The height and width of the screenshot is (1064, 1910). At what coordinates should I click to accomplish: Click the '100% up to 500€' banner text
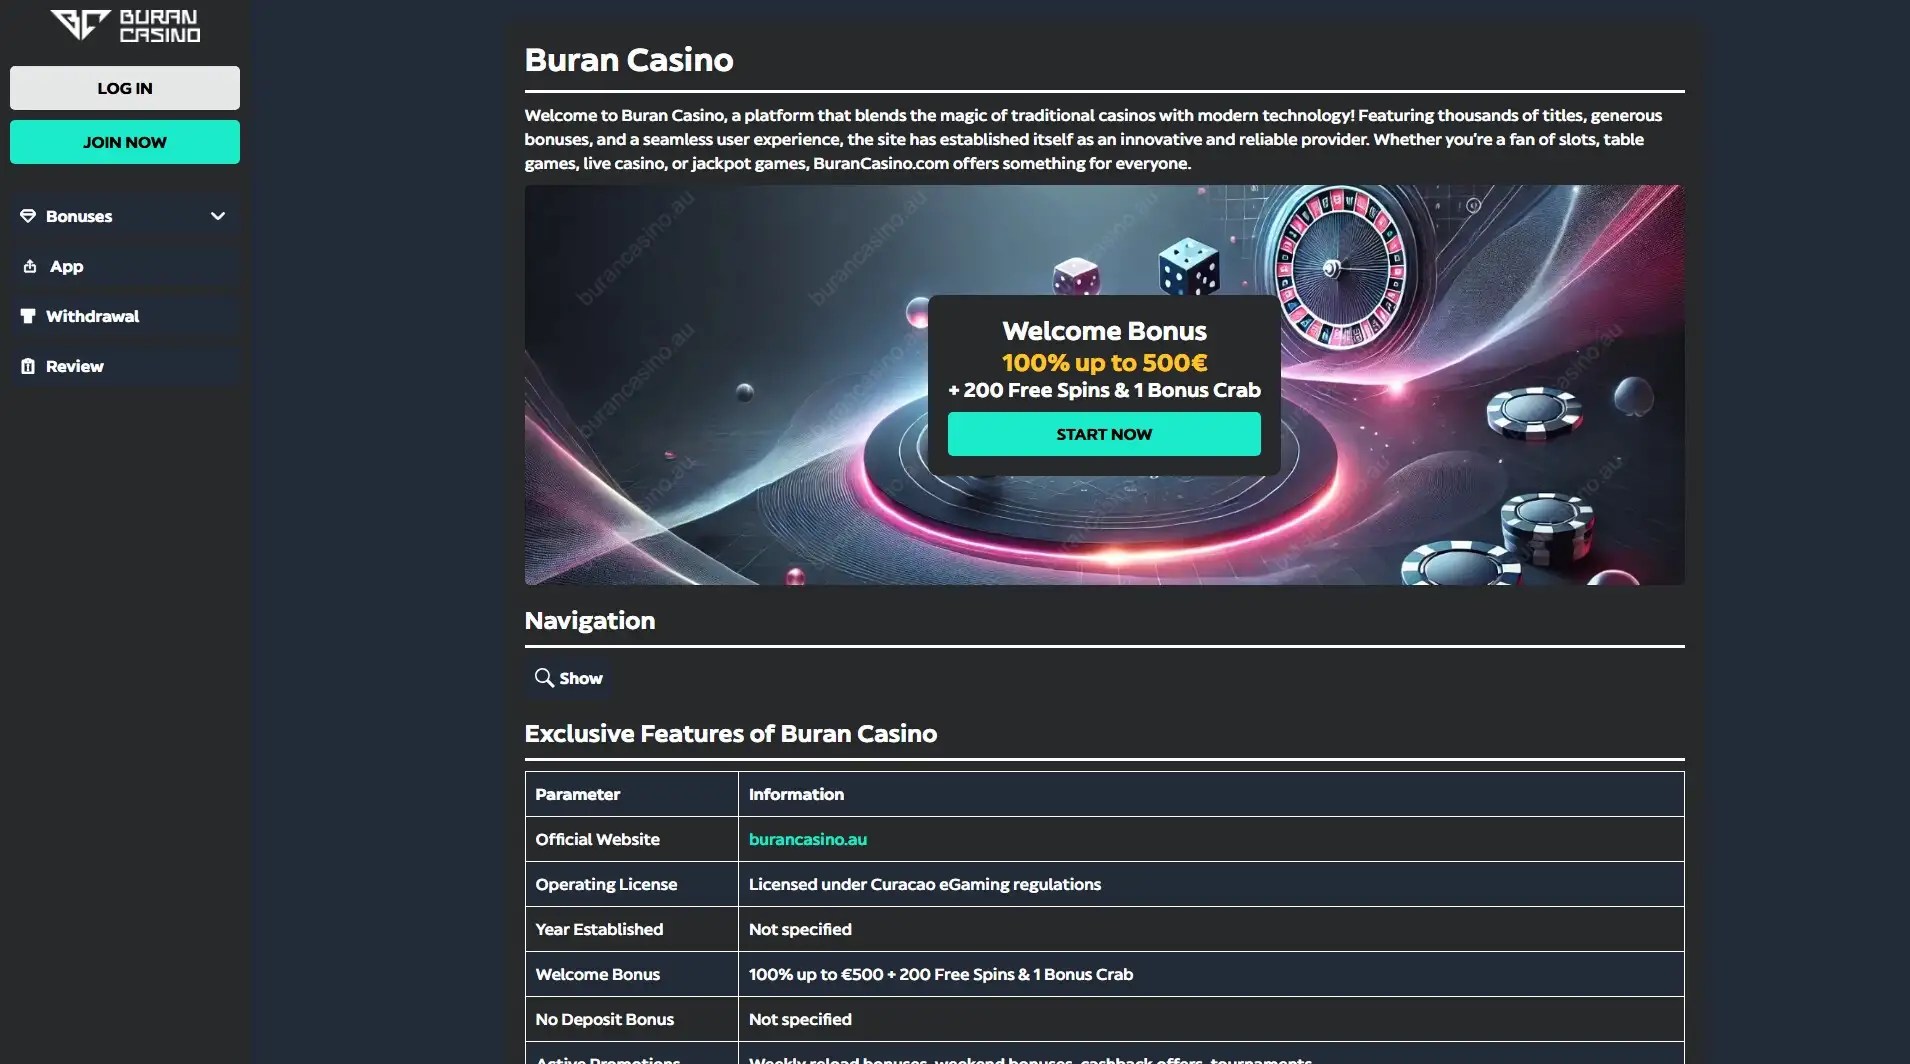tap(1104, 362)
